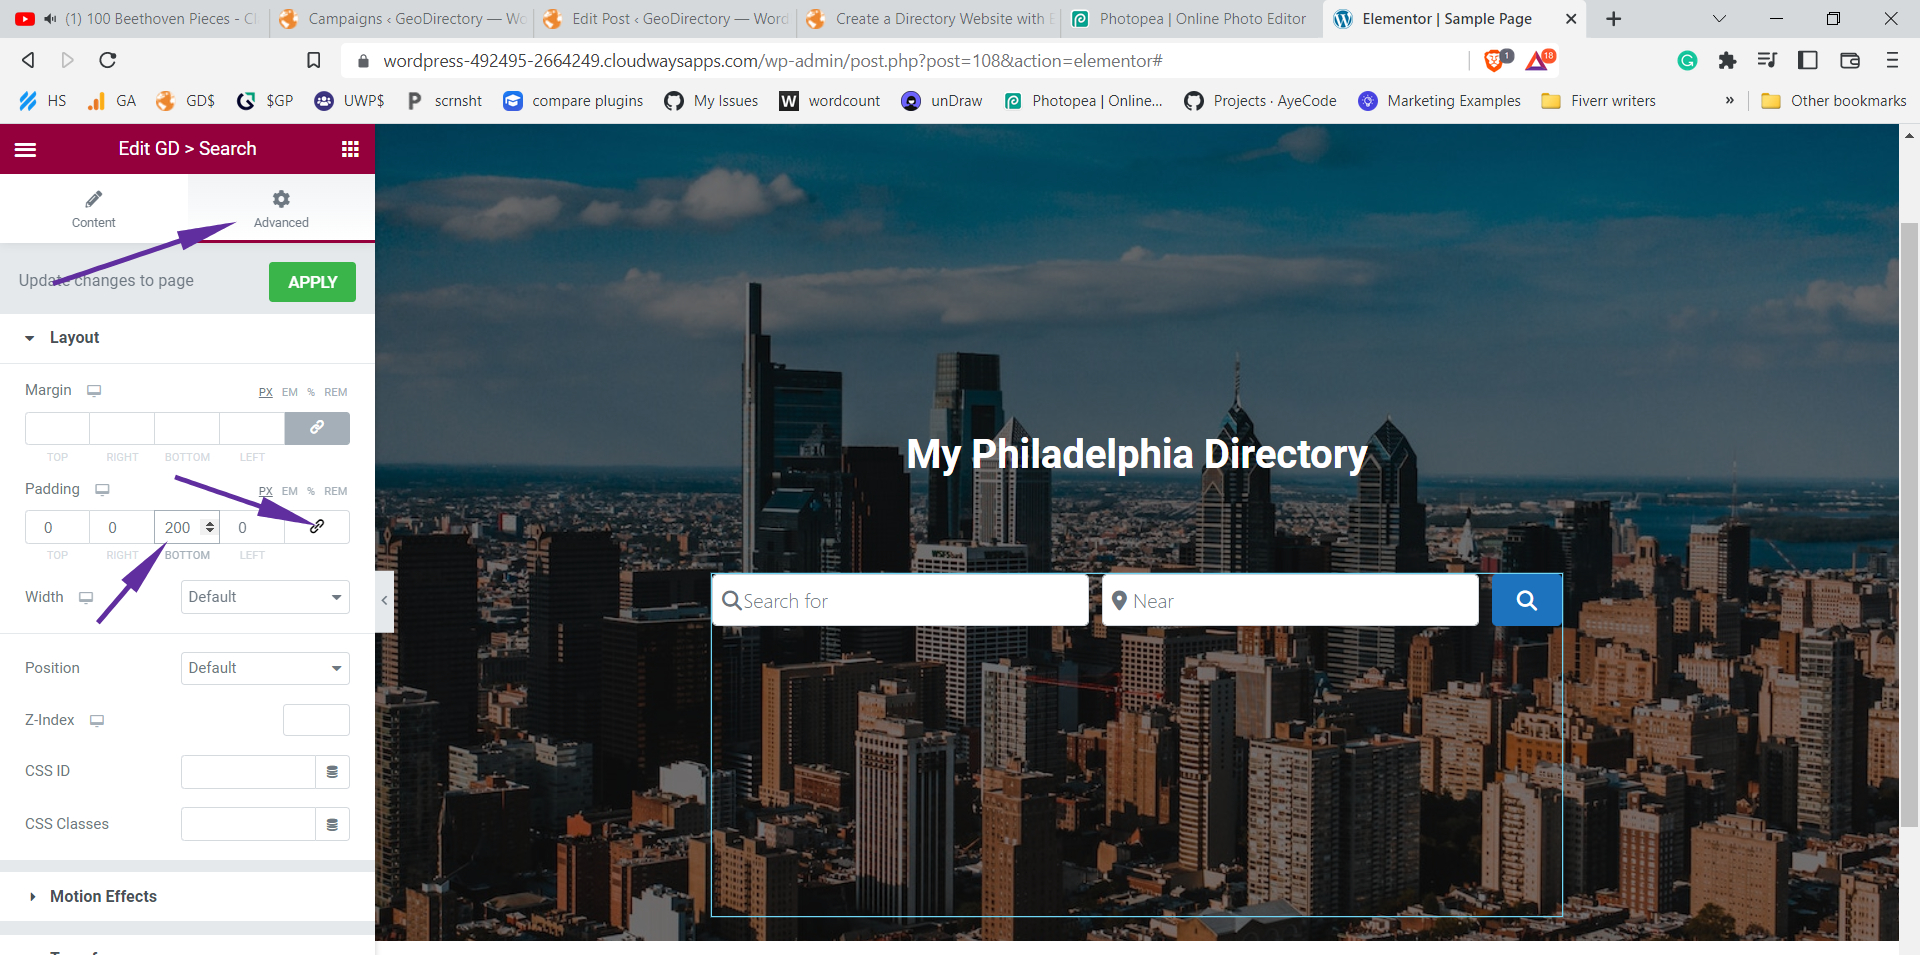This screenshot has width=1920, height=955.
Task: Switch to the Content tab
Action: coord(93,208)
